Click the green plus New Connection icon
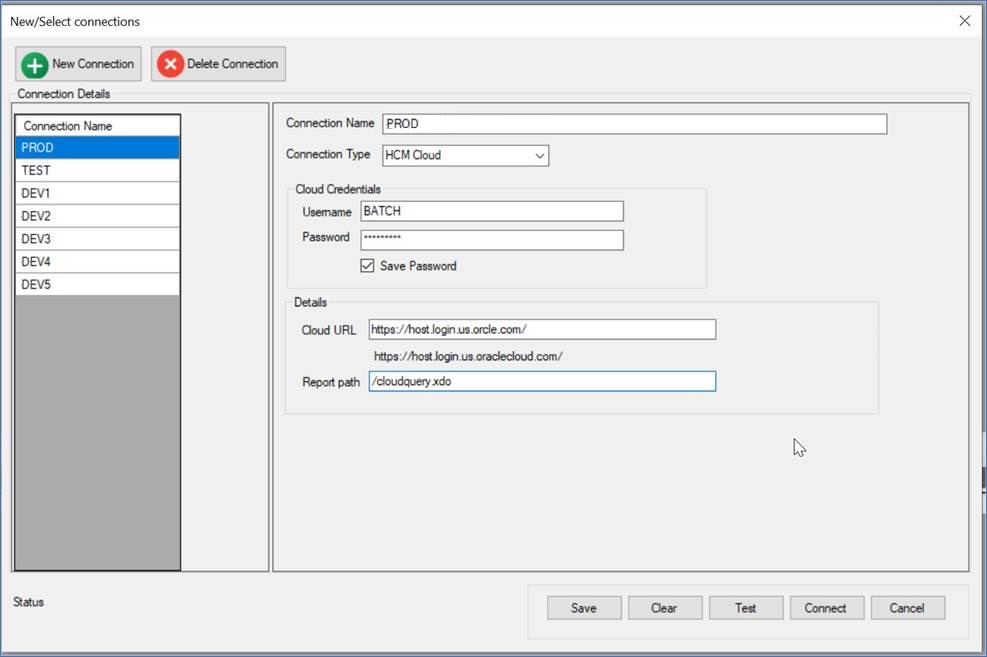This screenshot has width=987, height=657. (x=35, y=65)
